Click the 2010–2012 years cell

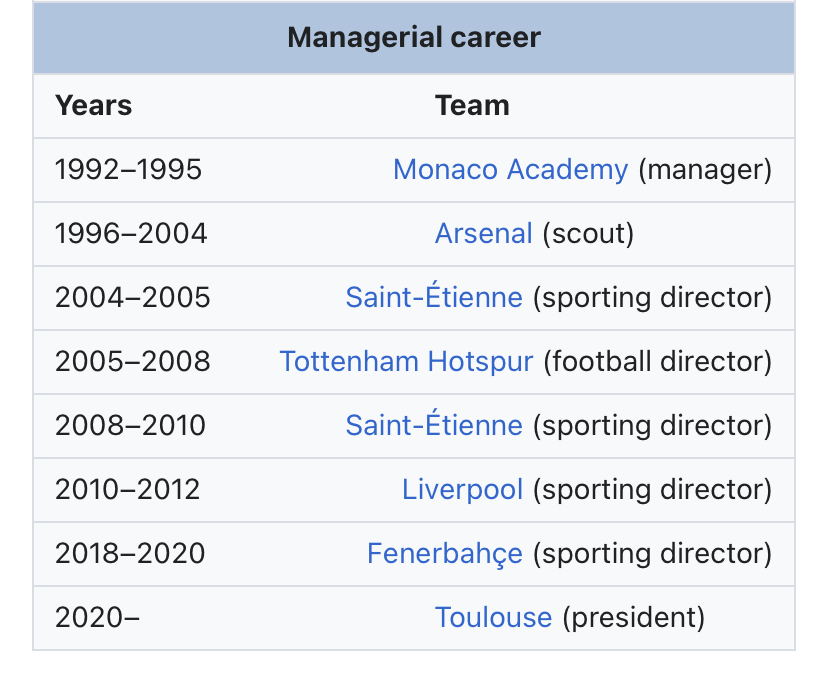click(x=127, y=489)
